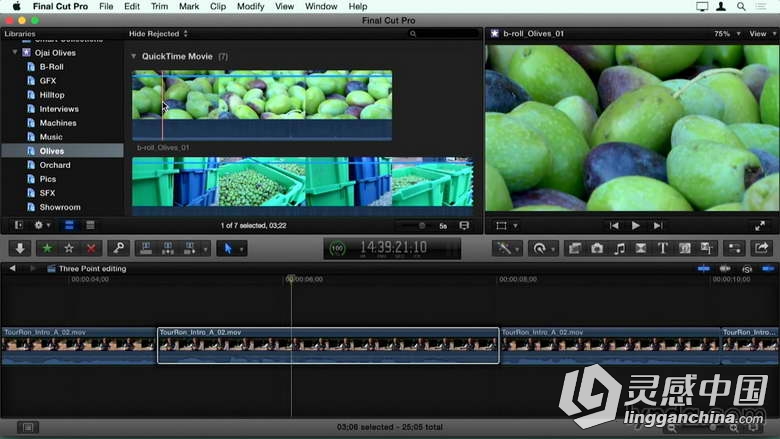
Task: Click the Import Media down-arrow button
Action: pos(20,248)
